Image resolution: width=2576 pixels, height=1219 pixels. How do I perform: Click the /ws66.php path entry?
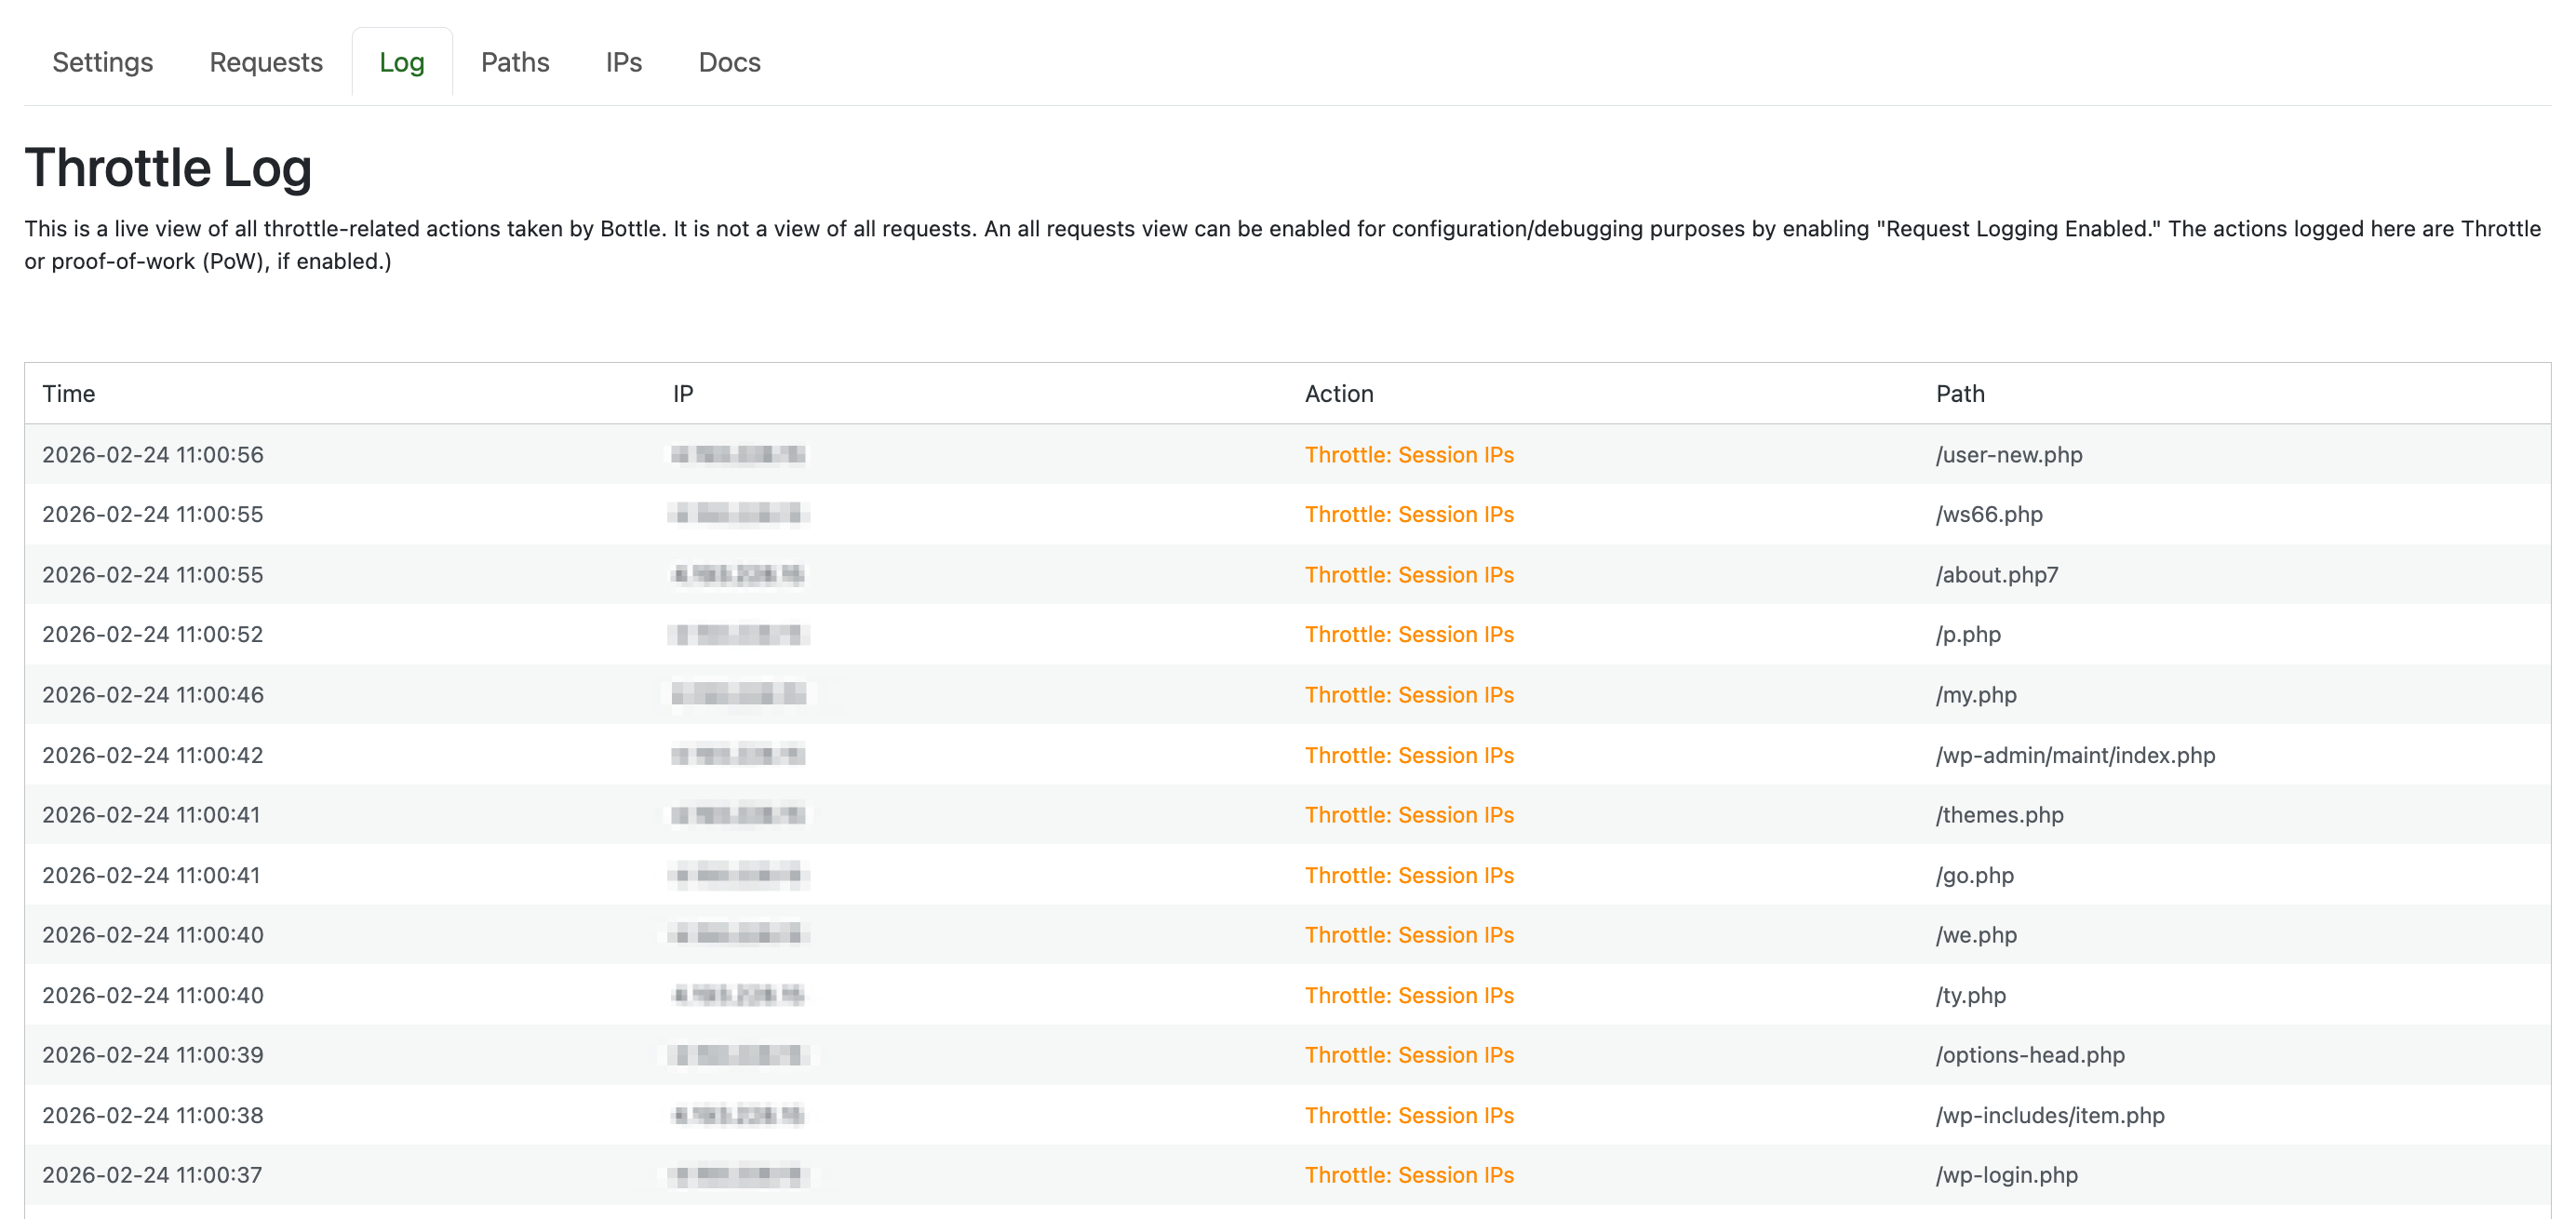[1989, 514]
